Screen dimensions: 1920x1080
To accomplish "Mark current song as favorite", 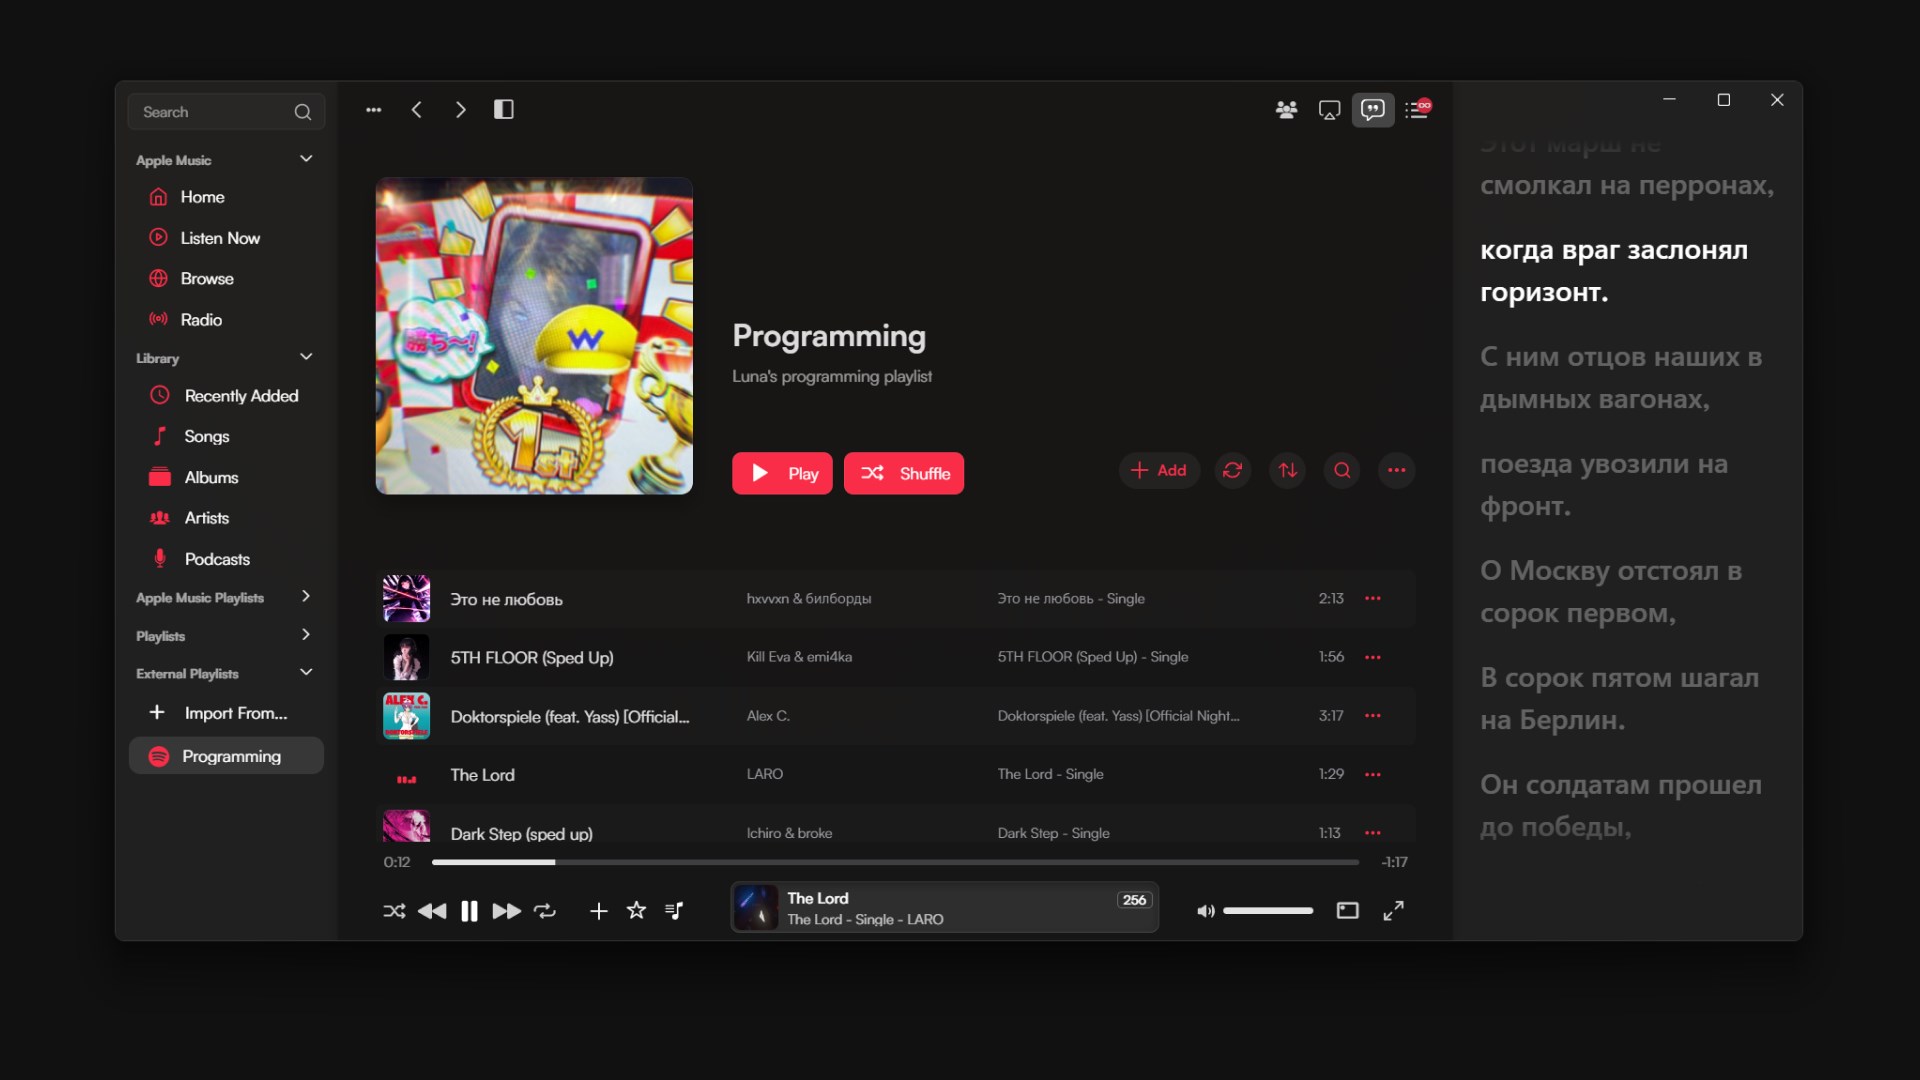I will (x=636, y=910).
